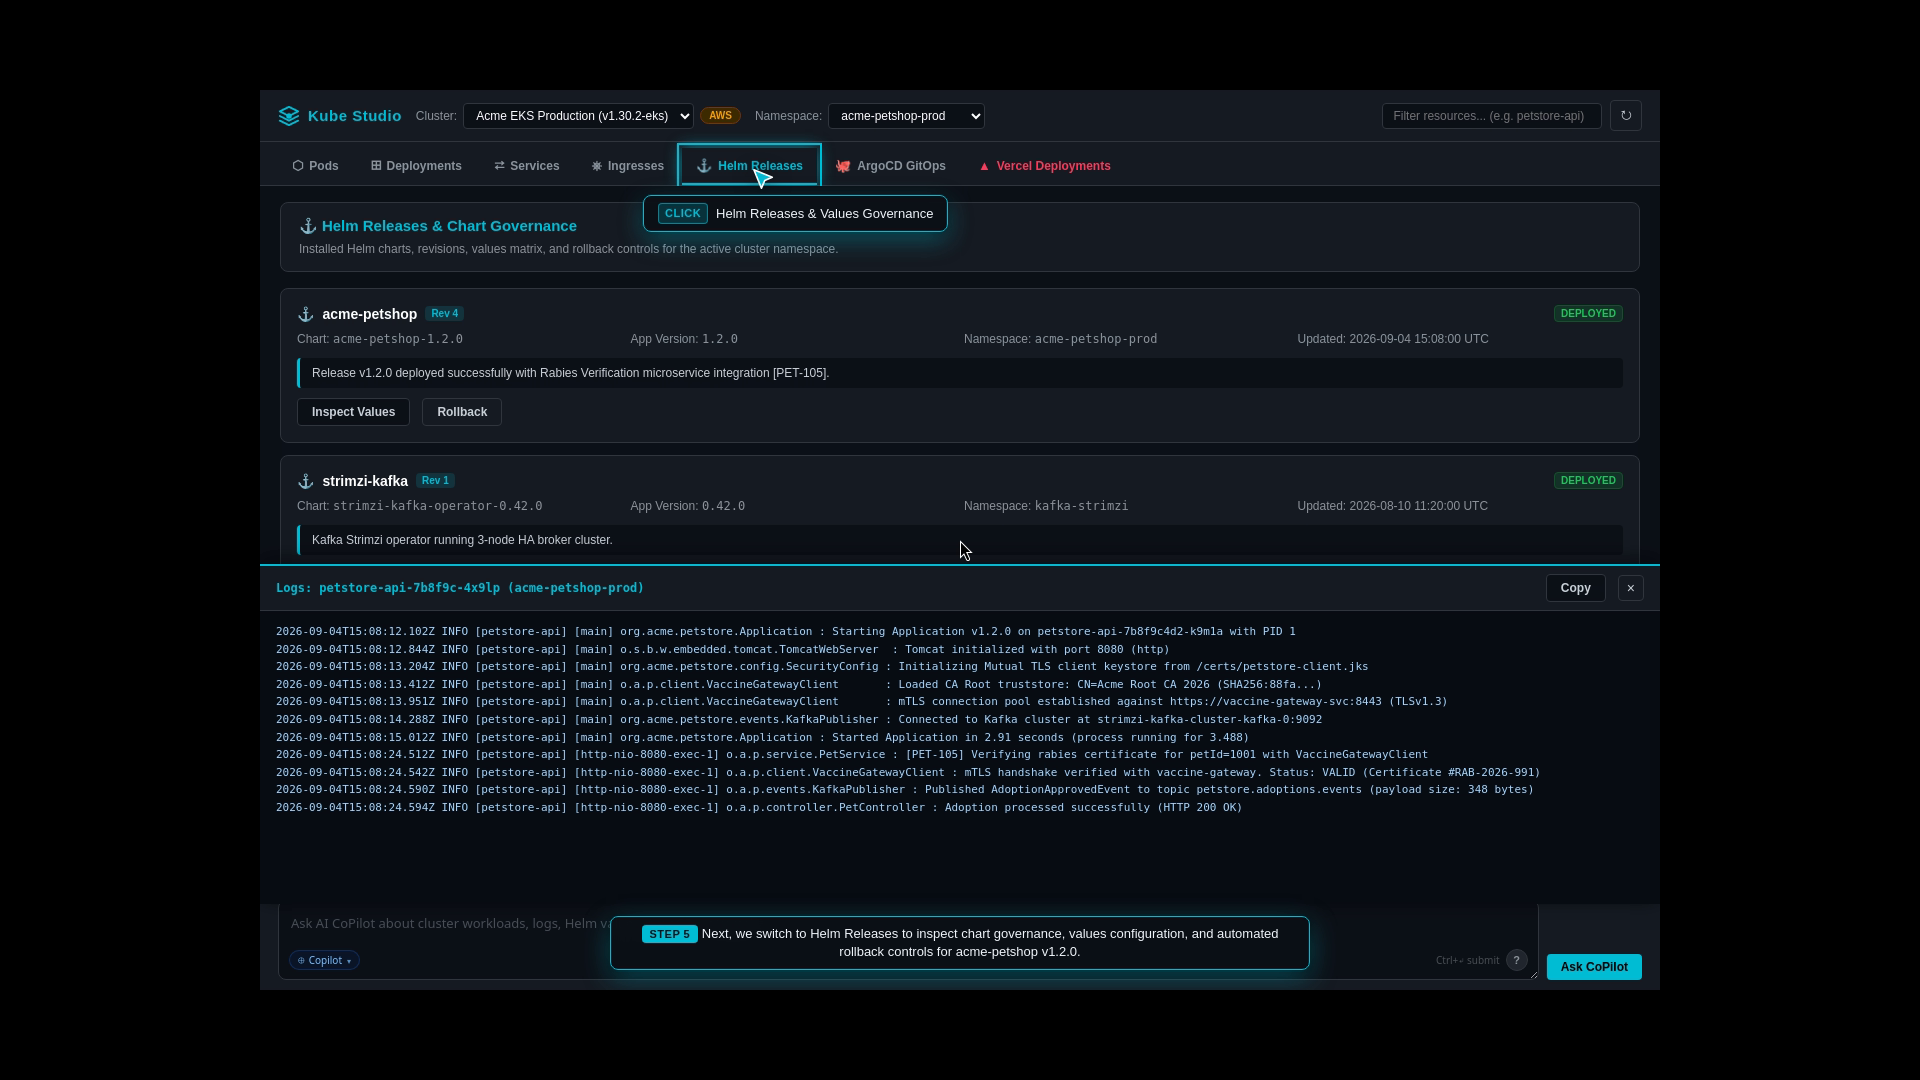Focus the Filter resources search field

click(x=1492, y=116)
